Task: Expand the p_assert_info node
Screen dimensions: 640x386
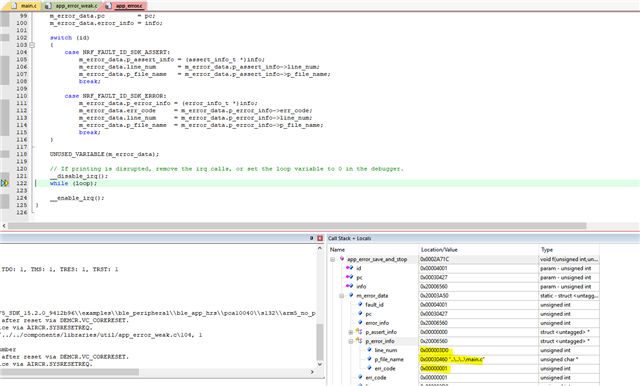Action: pyautogui.click(x=351, y=332)
